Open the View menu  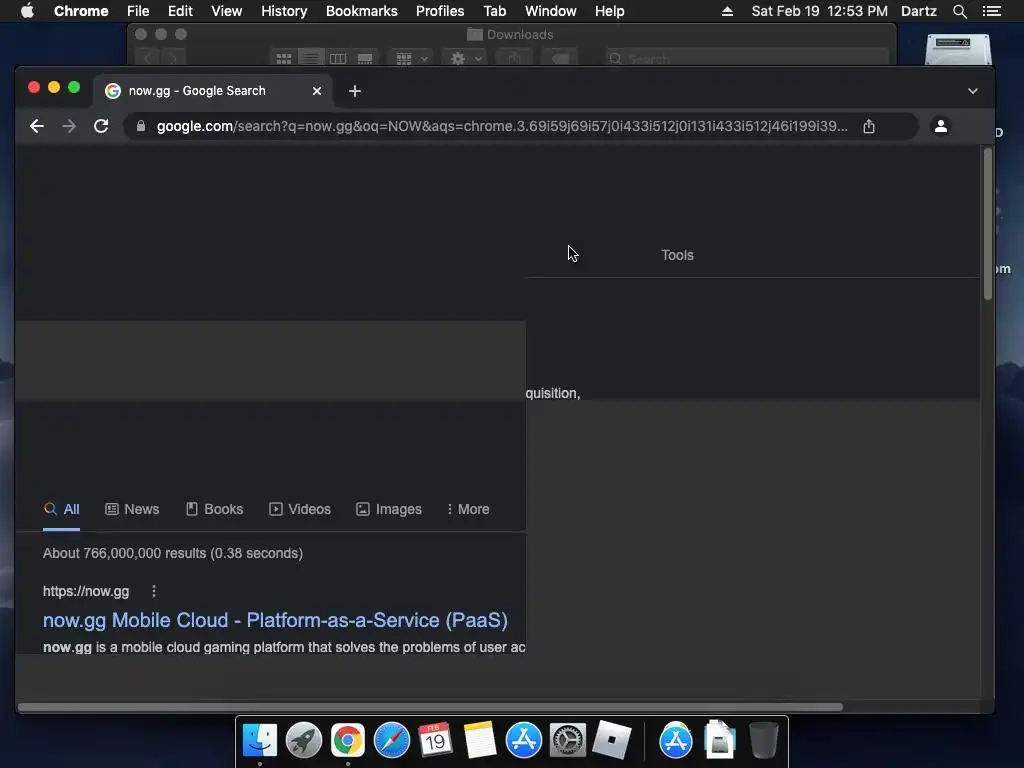click(227, 11)
